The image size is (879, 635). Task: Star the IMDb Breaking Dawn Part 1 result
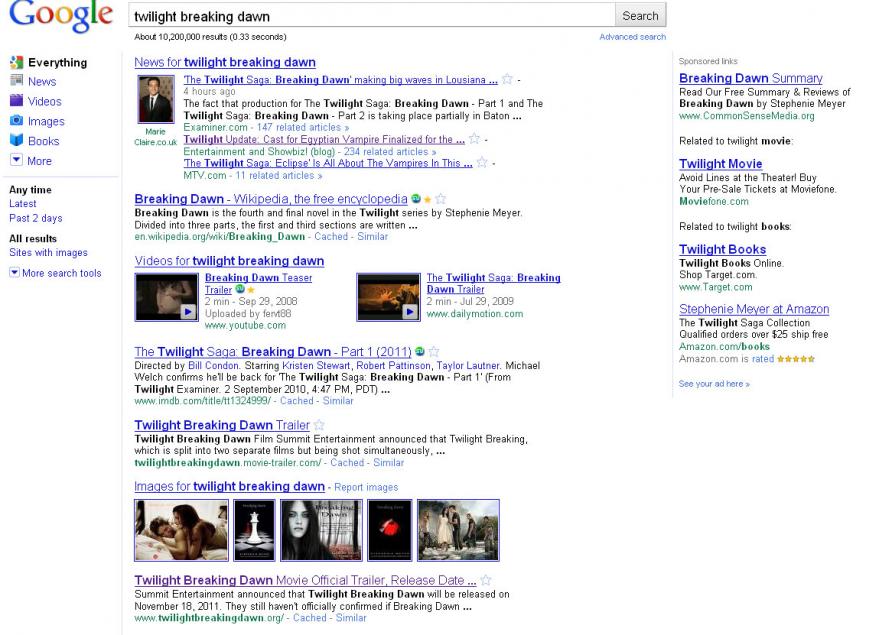tap(433, 351)
